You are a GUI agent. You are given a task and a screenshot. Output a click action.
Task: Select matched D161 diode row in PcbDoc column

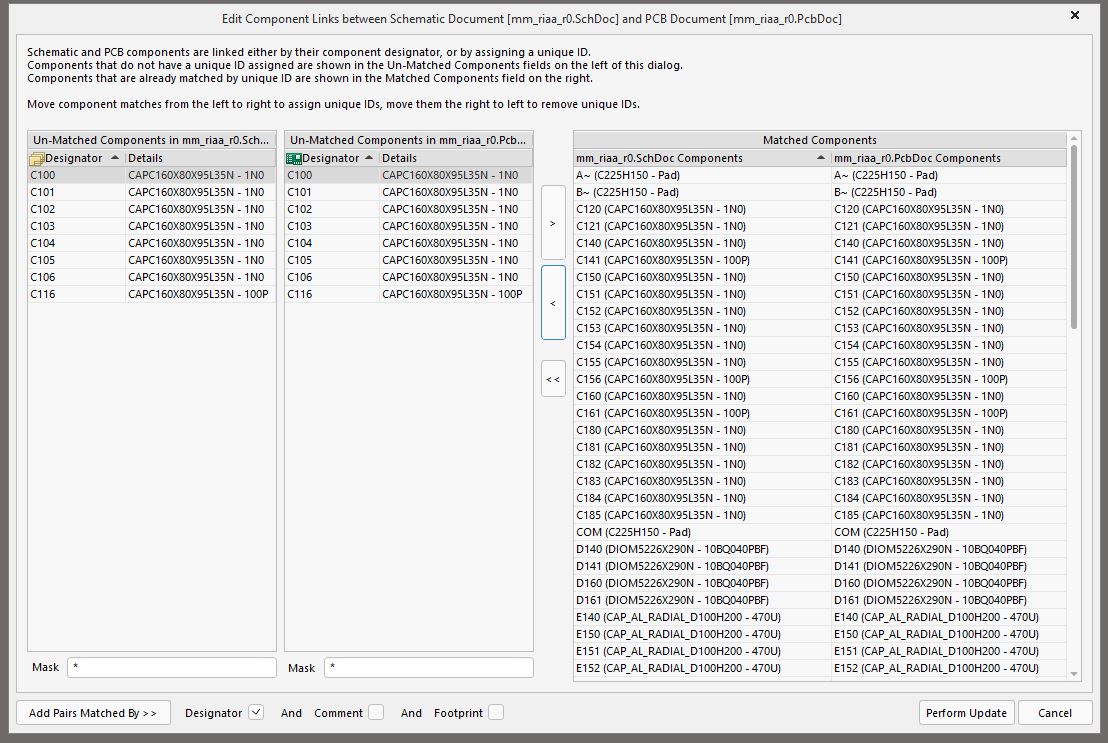coord(948,599)
